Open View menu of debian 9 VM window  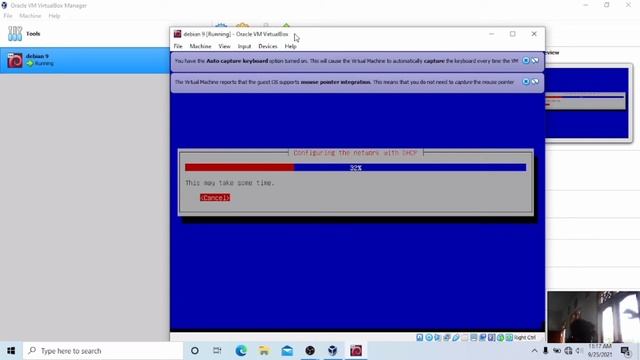224,46
